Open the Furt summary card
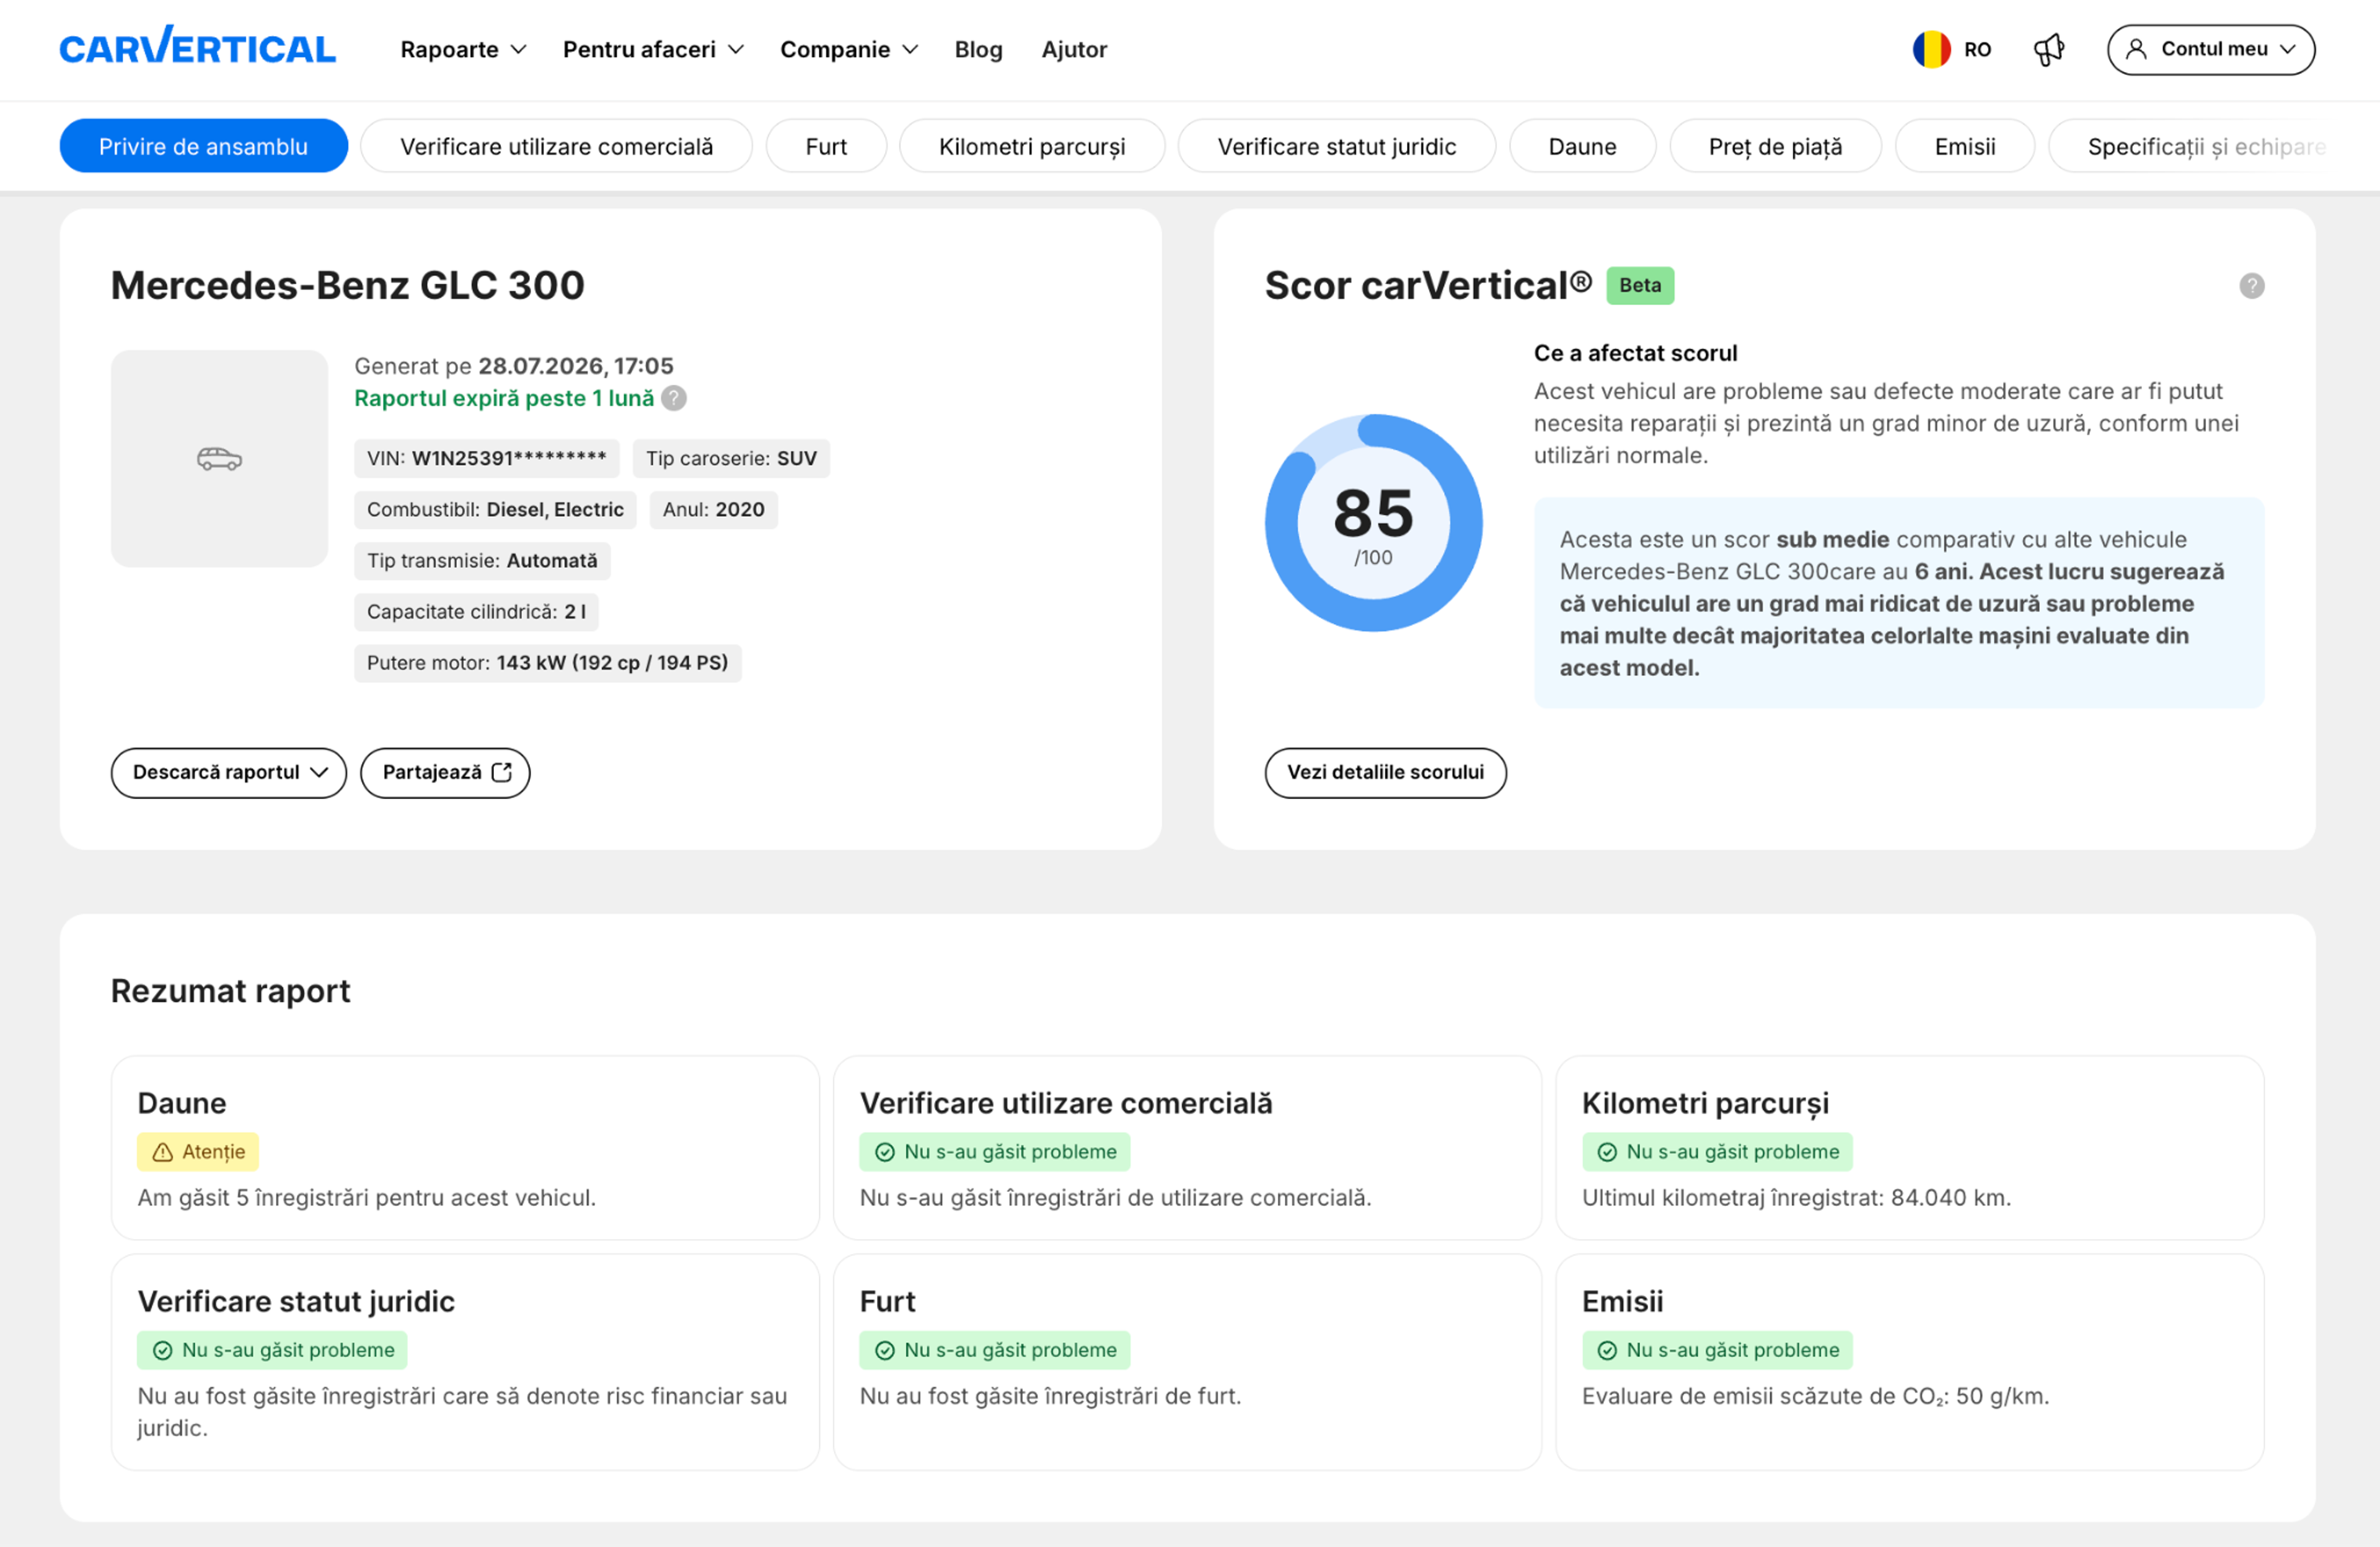Image resolution: width=2380 pixels, height=1547 pixels. coord(1187,1361)
